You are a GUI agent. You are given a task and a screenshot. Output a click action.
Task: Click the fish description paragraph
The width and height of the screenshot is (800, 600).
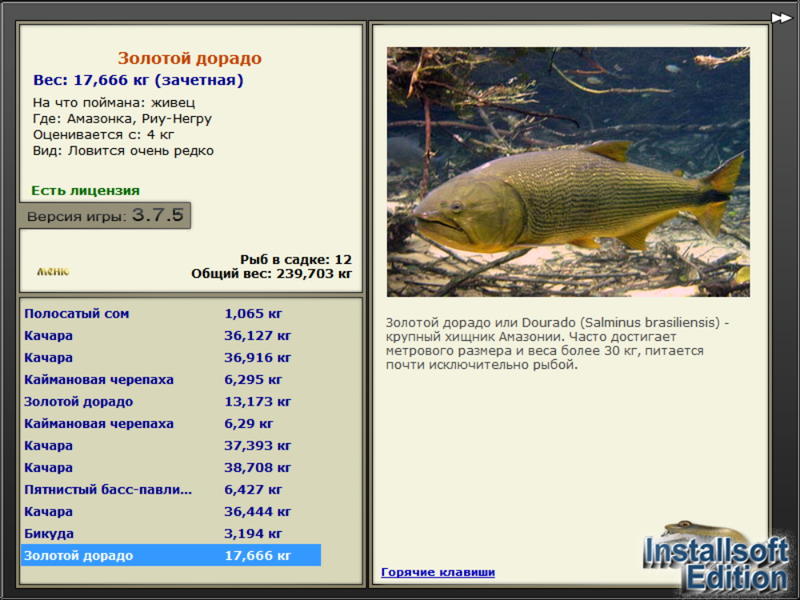point(558,343)
